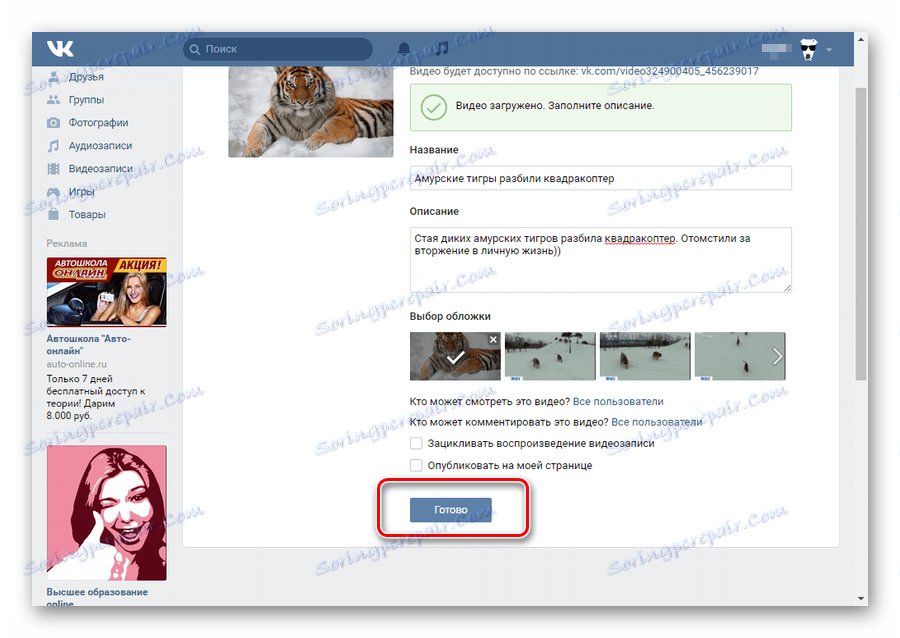Click the Видеозаписи film icon
The image size is (900, 638).
(53, 169)
